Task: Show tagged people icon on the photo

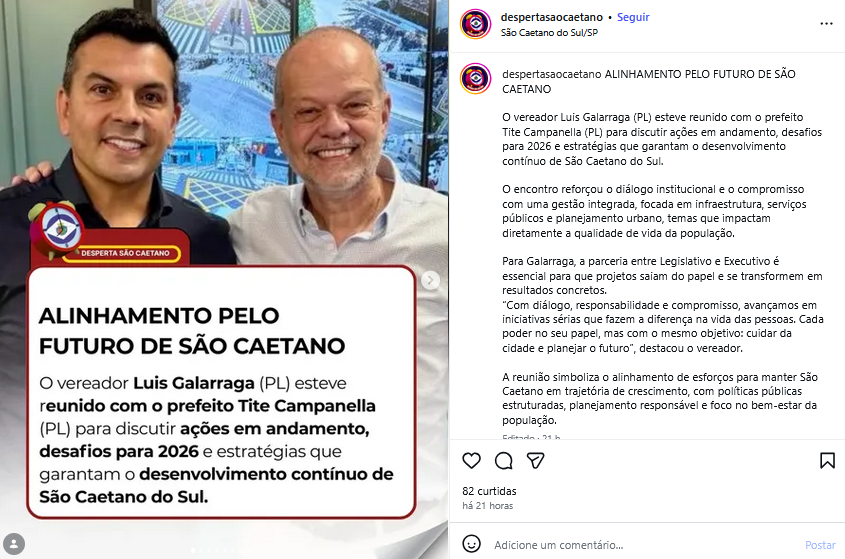Action: [x=14, y=543]
